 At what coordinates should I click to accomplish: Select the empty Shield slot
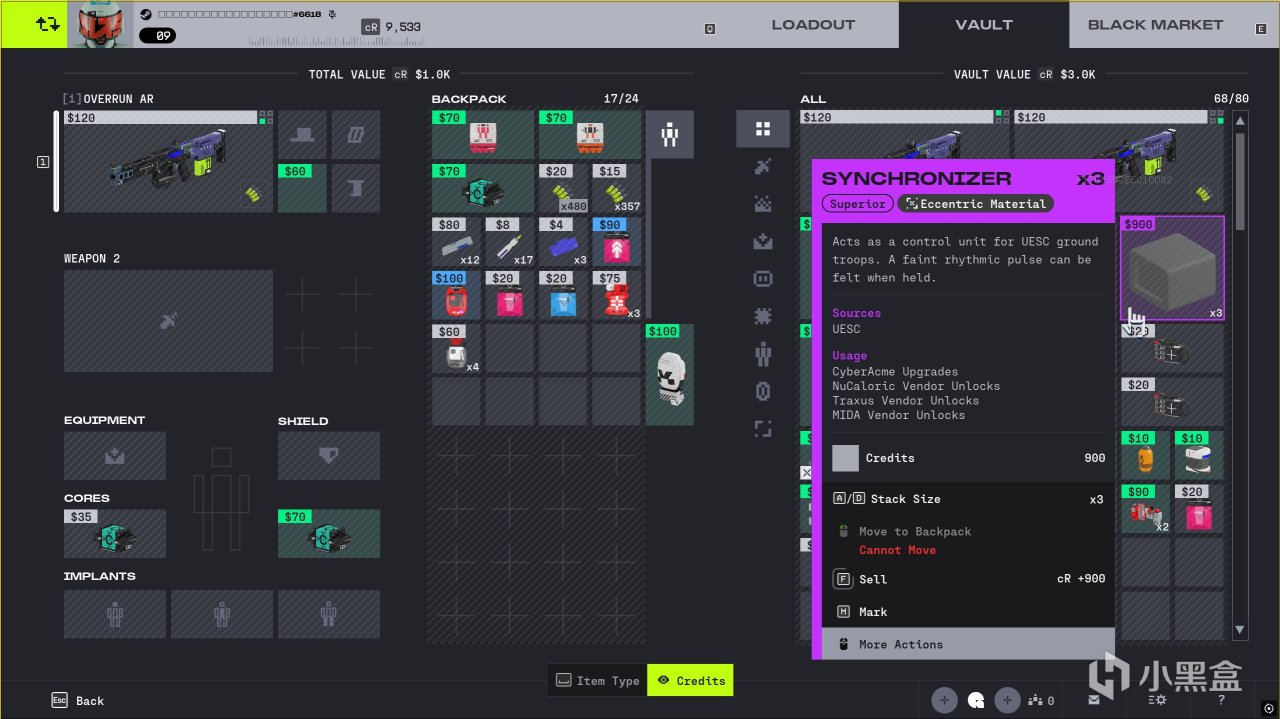[329, 455]
